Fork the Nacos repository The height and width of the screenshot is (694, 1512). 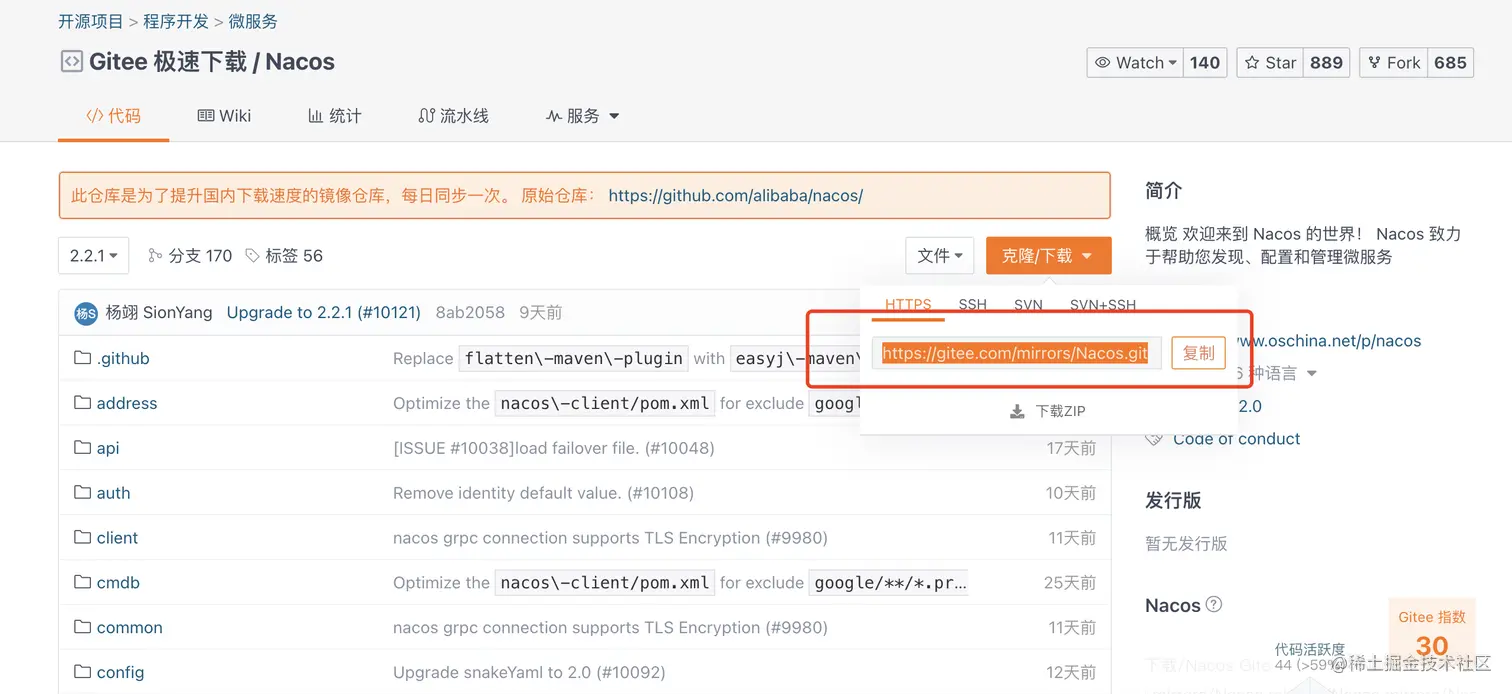point(1393,62)
